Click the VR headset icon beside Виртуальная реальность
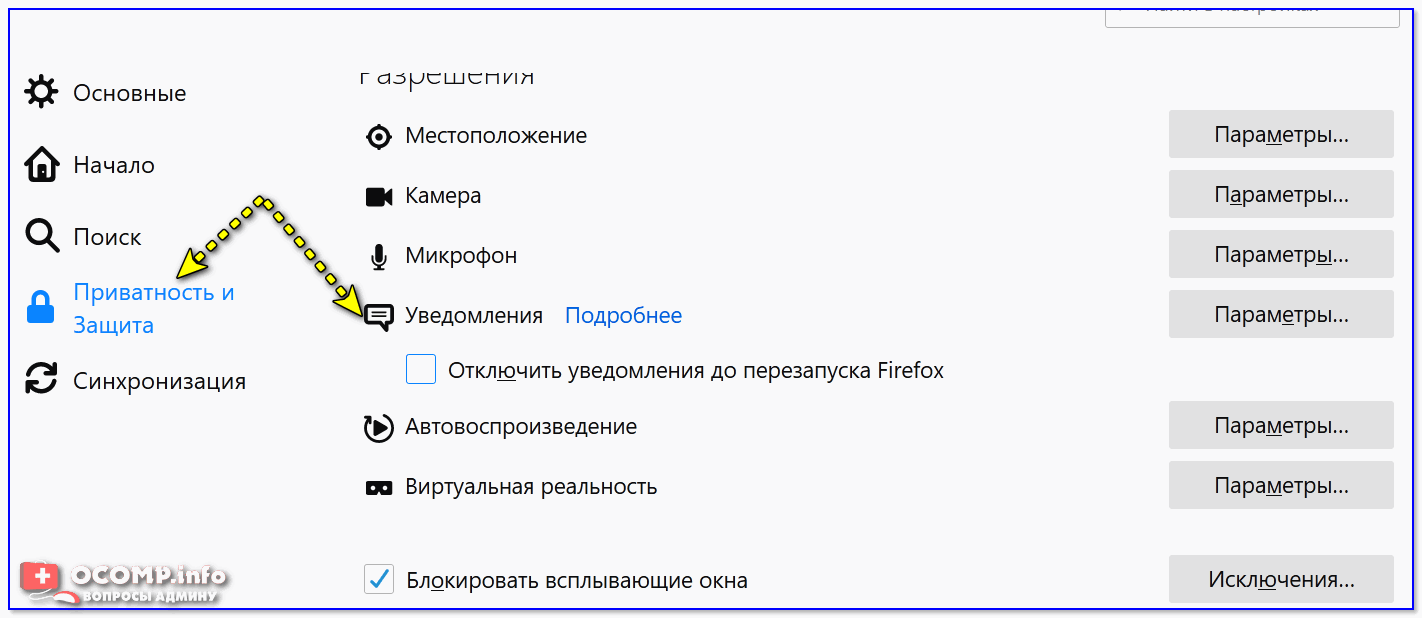This screenshot has height=618, width=1422. 379,489
